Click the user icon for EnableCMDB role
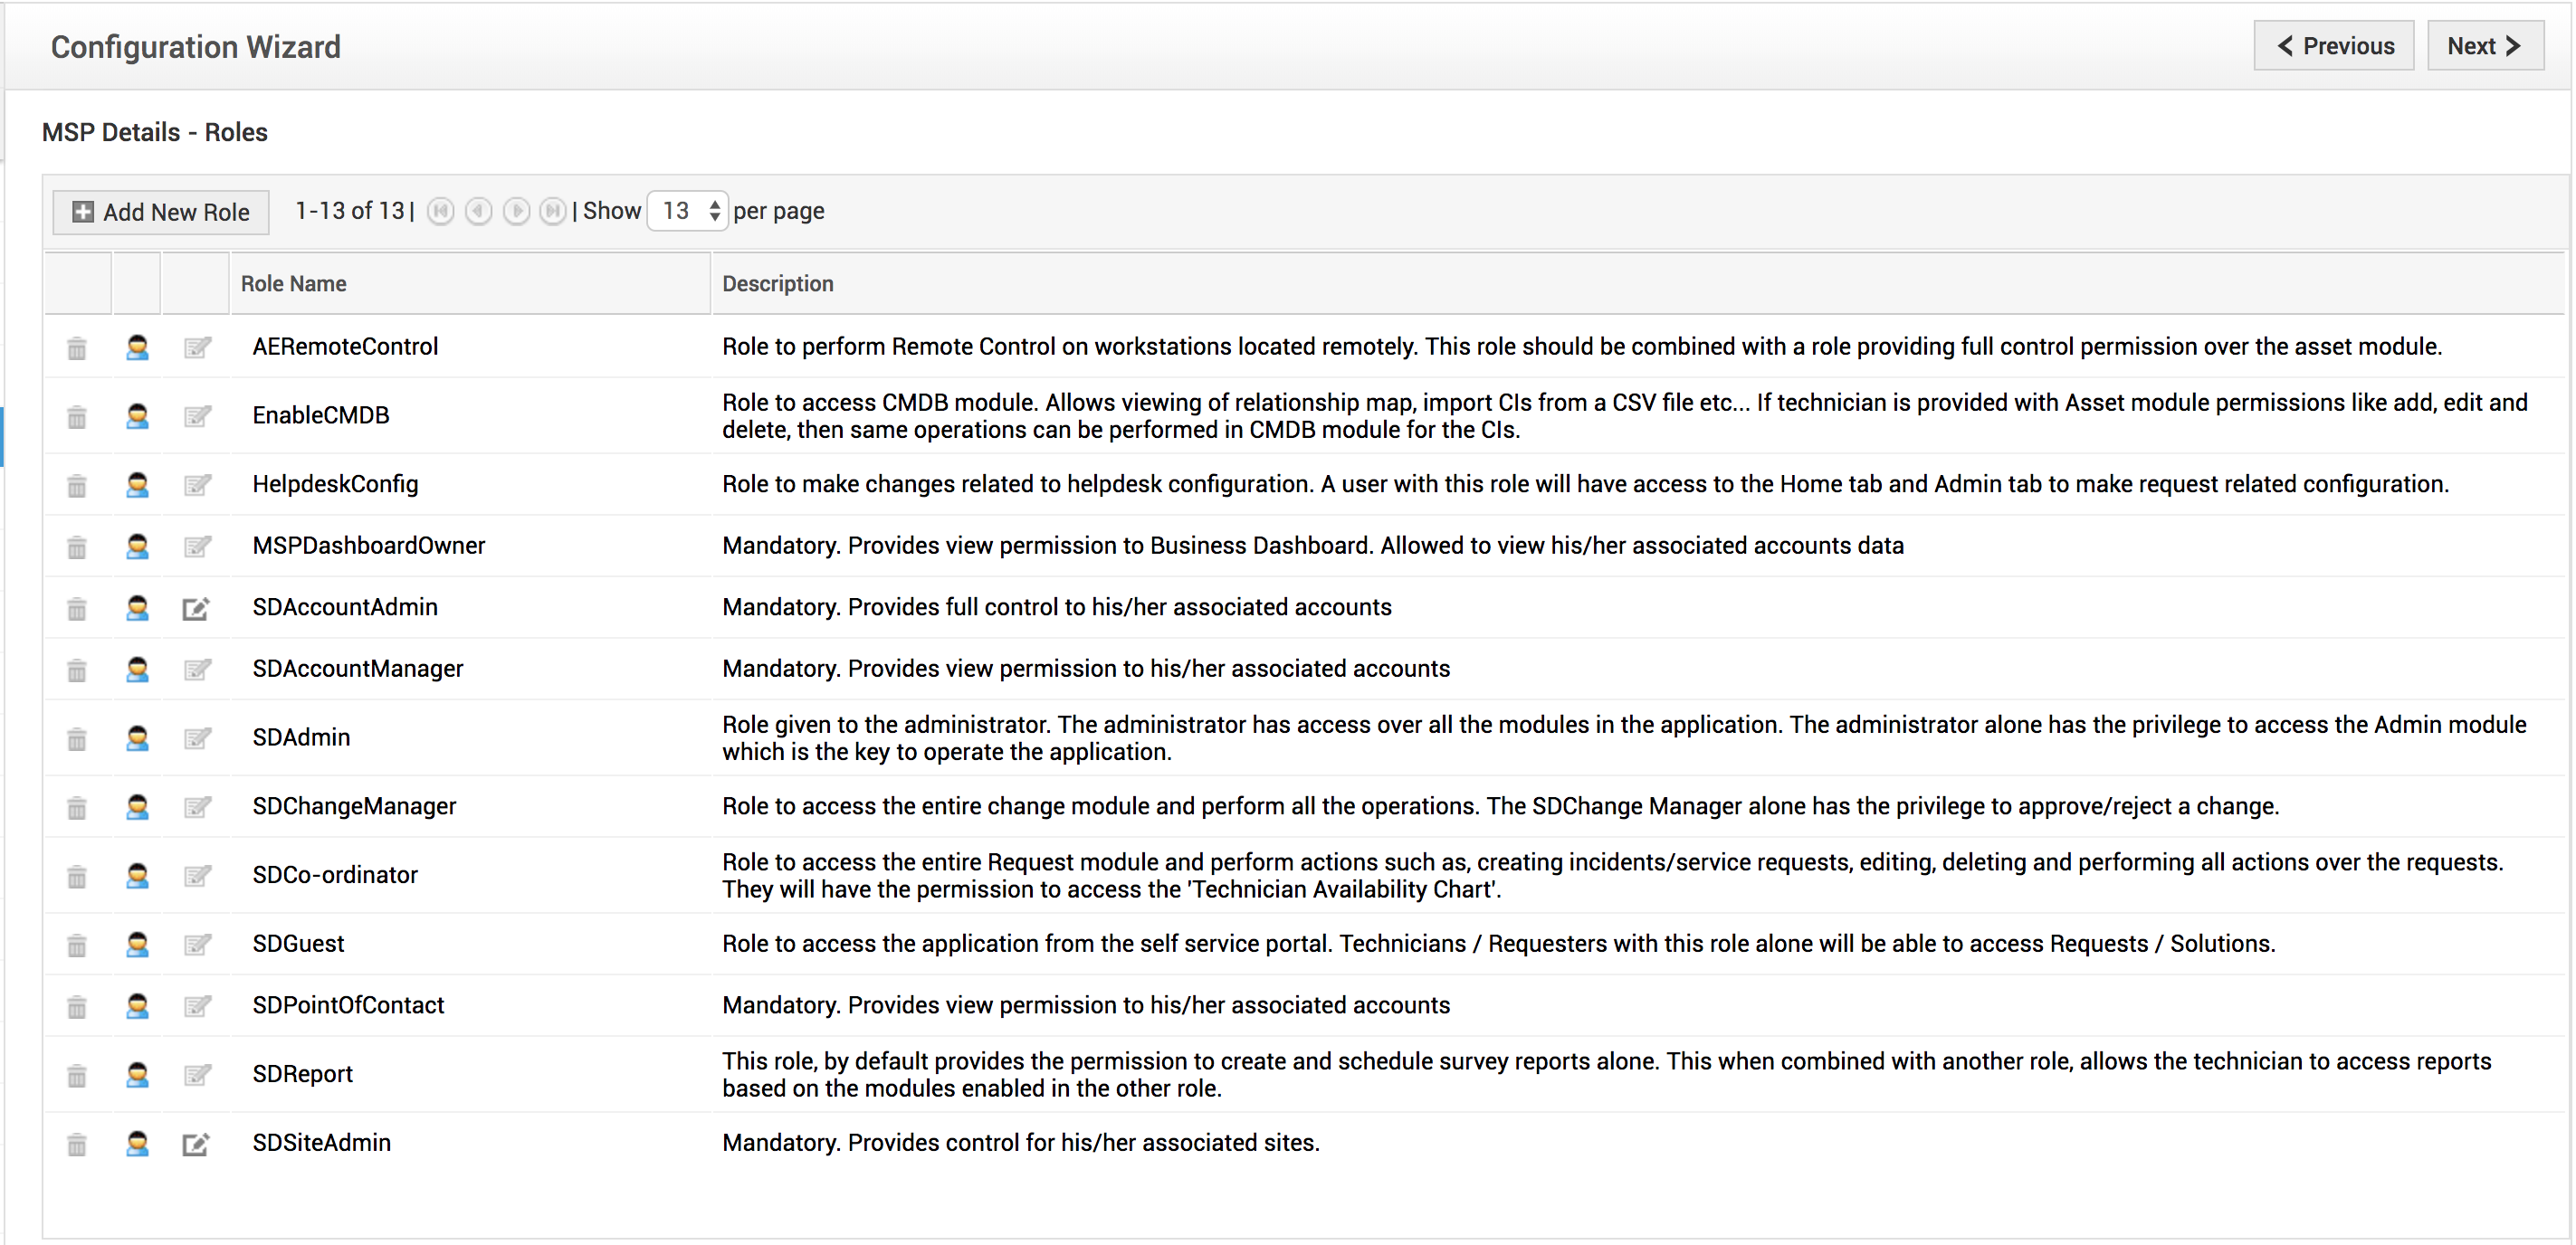 (x=137, y=416)
